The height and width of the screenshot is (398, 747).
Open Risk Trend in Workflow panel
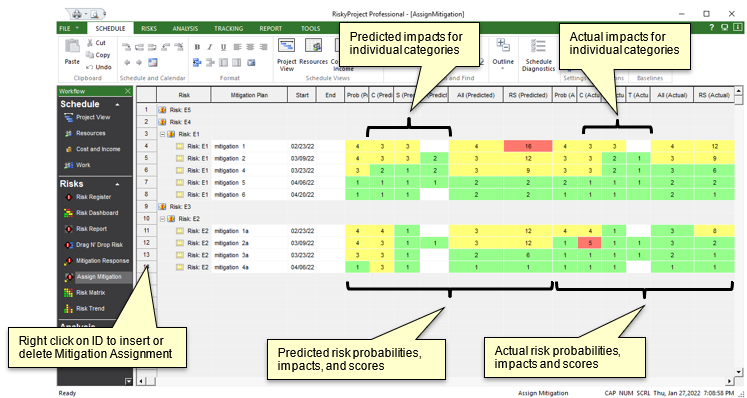tap(84, 309)
